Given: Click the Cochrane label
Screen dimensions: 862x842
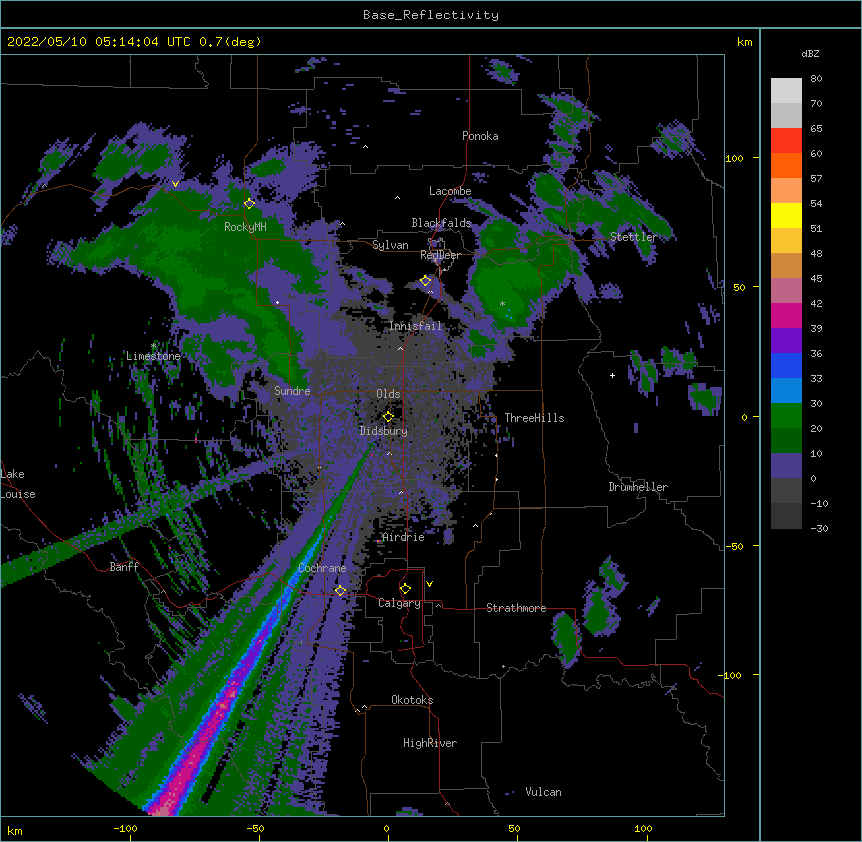Looking at the screenshot, I should click(322, 568).
